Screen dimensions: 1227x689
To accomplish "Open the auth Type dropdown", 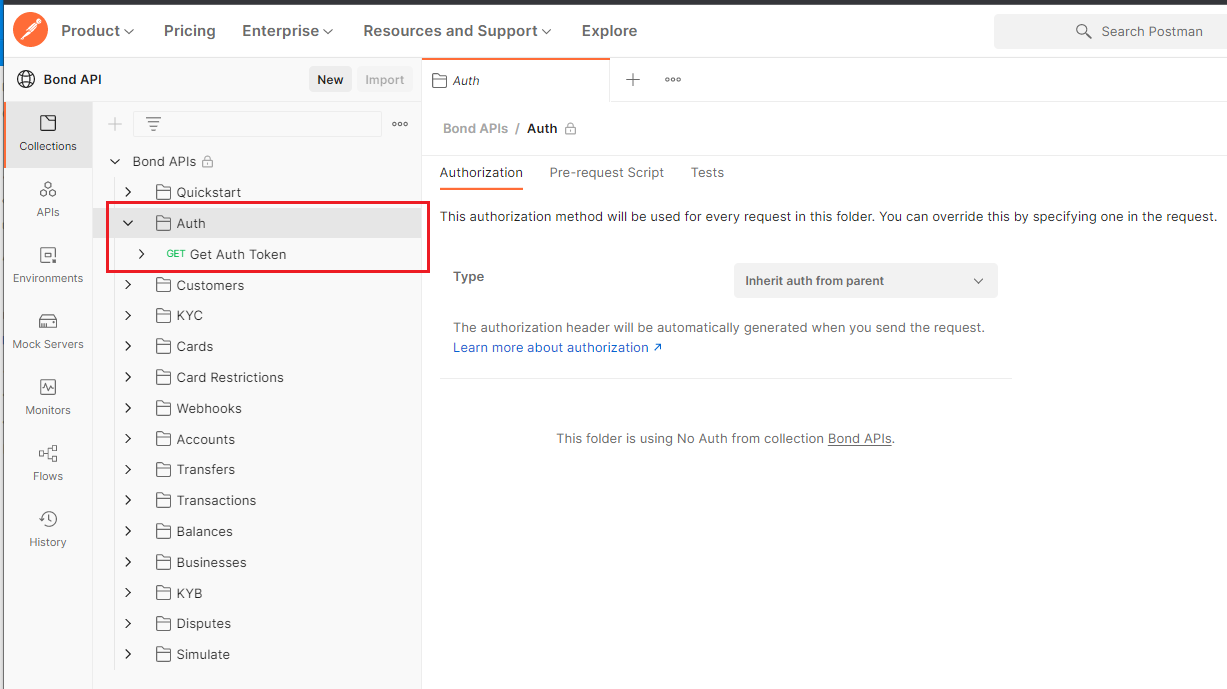I will (x=866, y=281).
